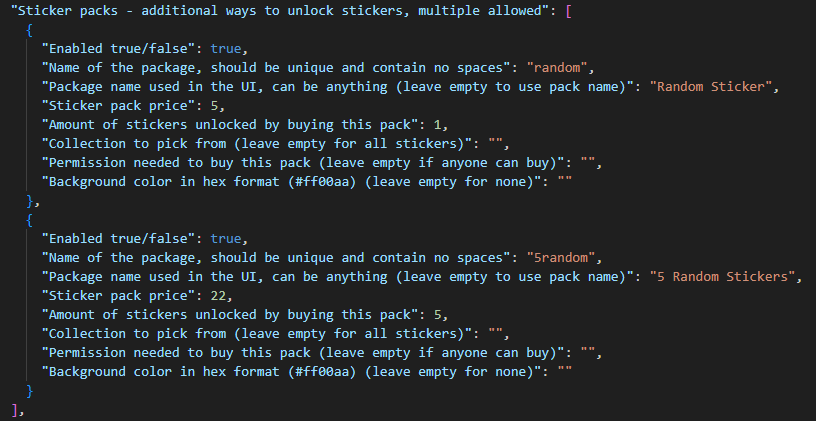The image size is (816, 421).
Task: Click the second pack's unlocked amount value 5
Action: click(437, 315)
